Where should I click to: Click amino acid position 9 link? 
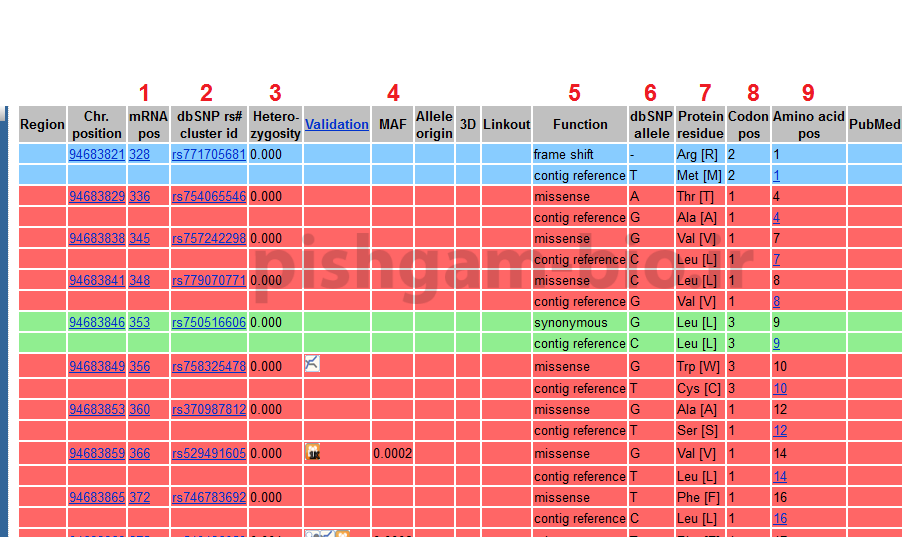pyautogui.click(x=776, y=344)
